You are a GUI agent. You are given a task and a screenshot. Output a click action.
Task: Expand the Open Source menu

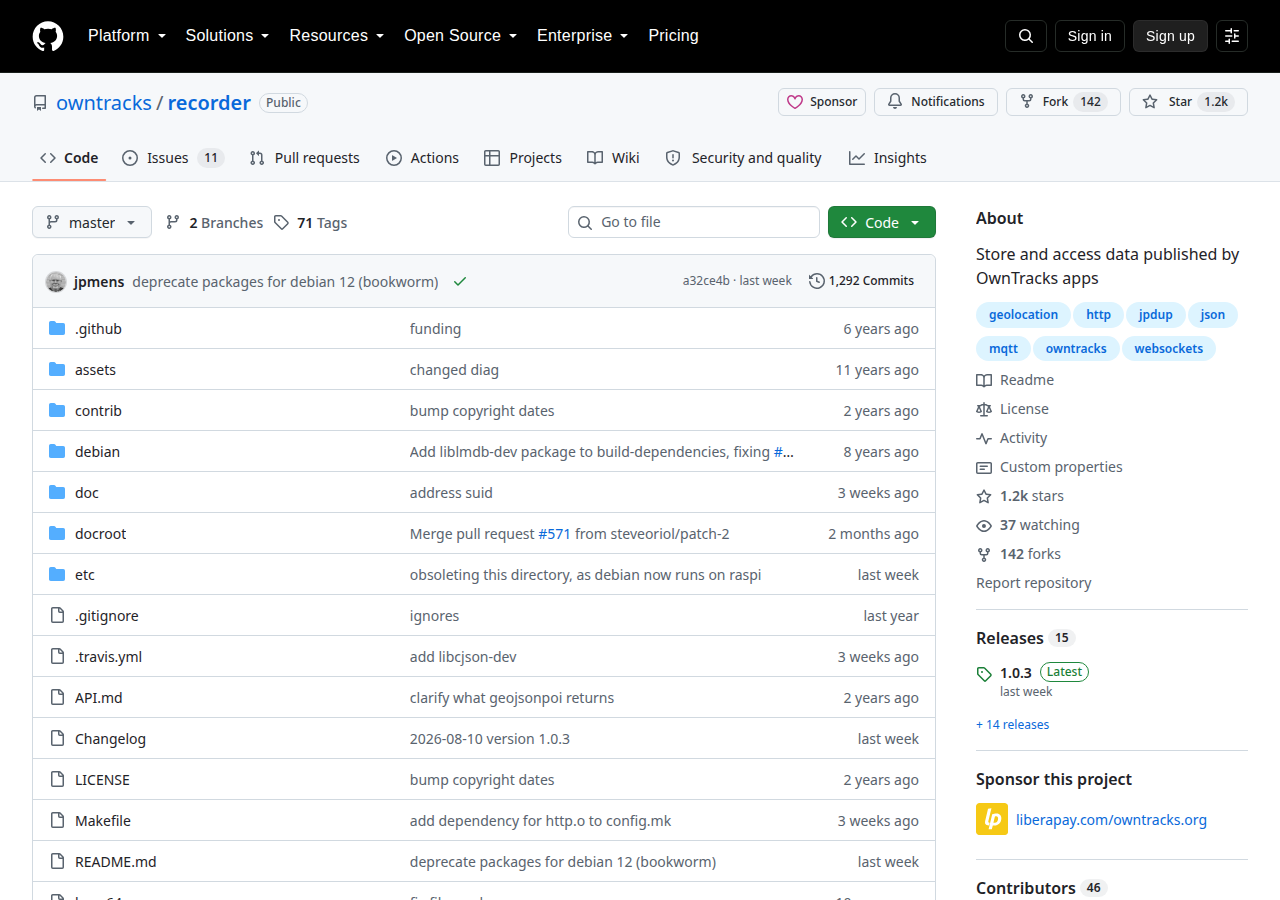(460, 36)
